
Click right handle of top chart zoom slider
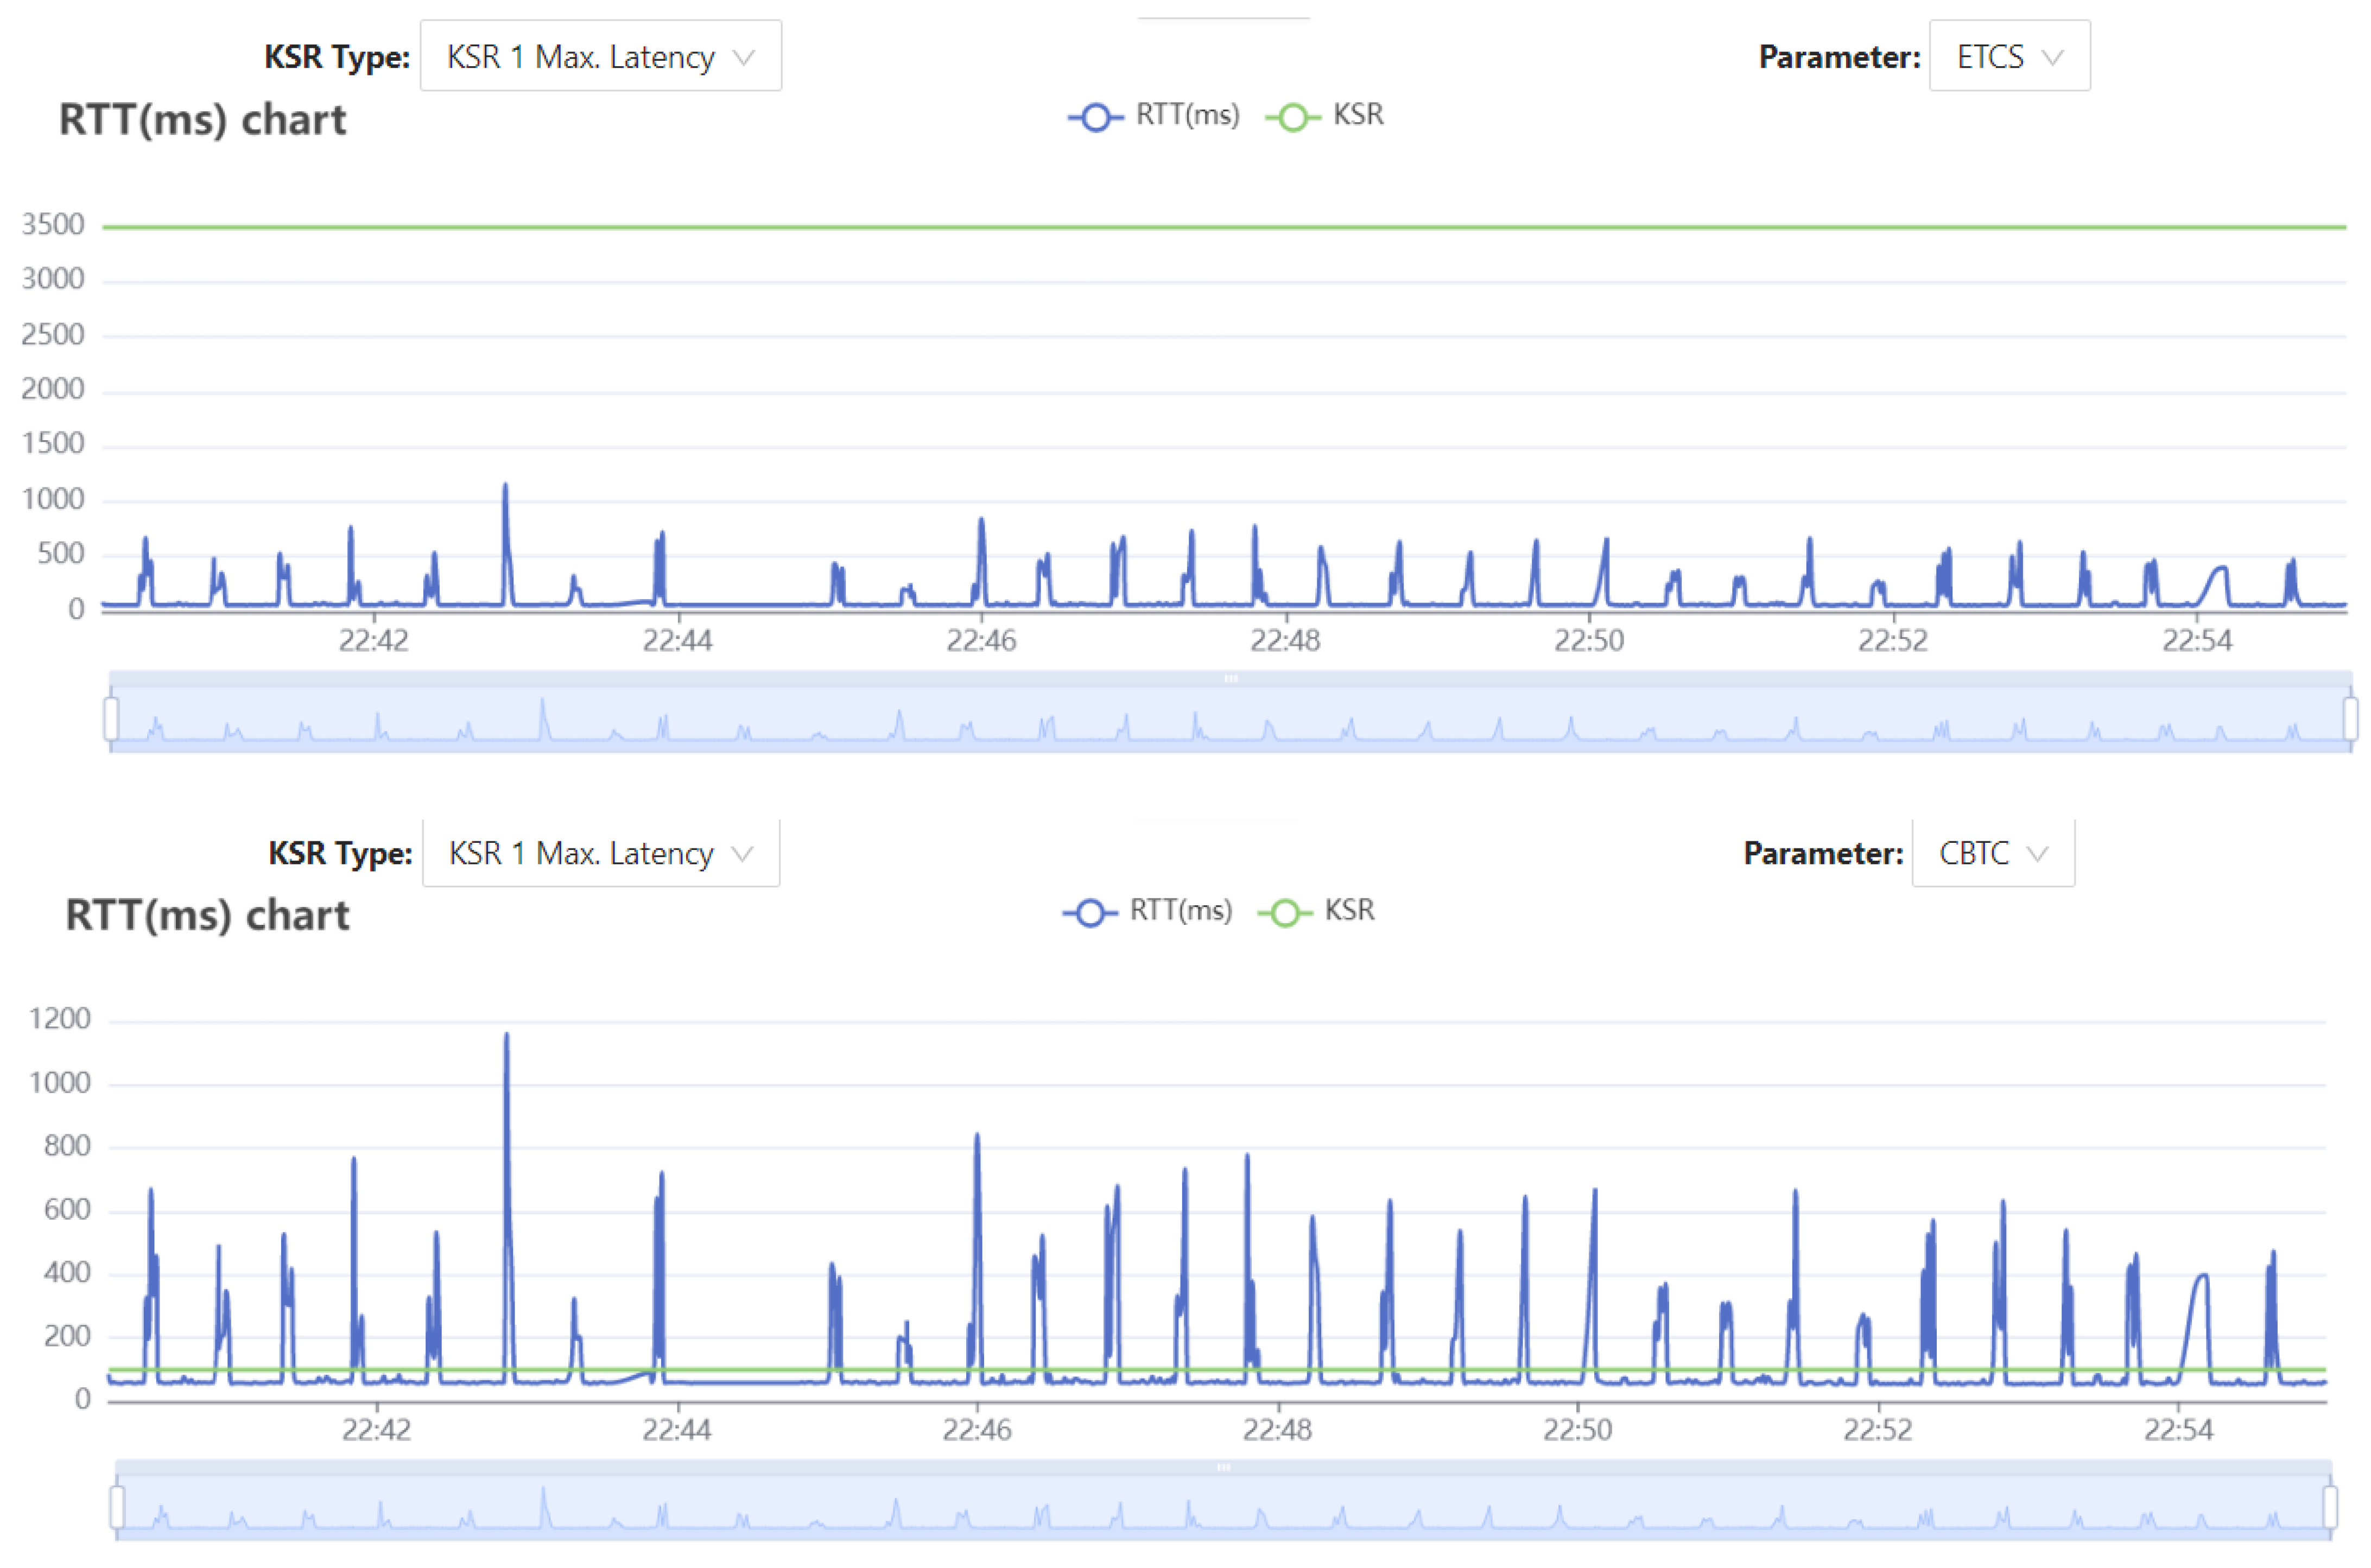[2350, 718]
